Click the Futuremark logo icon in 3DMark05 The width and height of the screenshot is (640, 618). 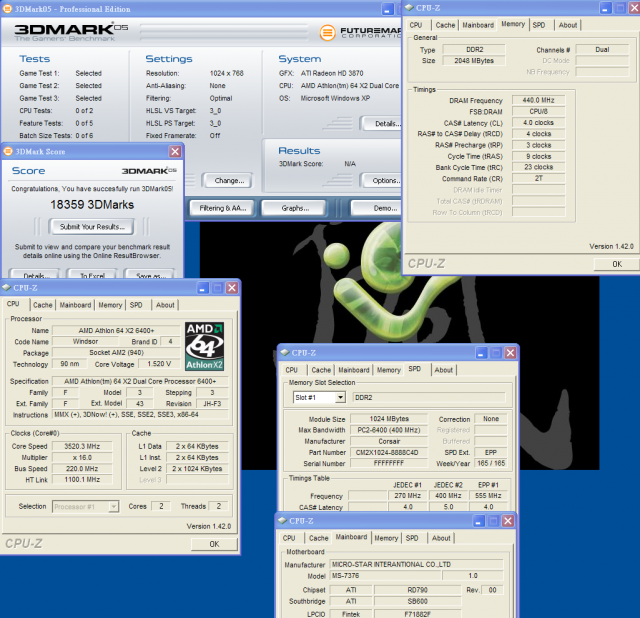click(x=327, y=33)
